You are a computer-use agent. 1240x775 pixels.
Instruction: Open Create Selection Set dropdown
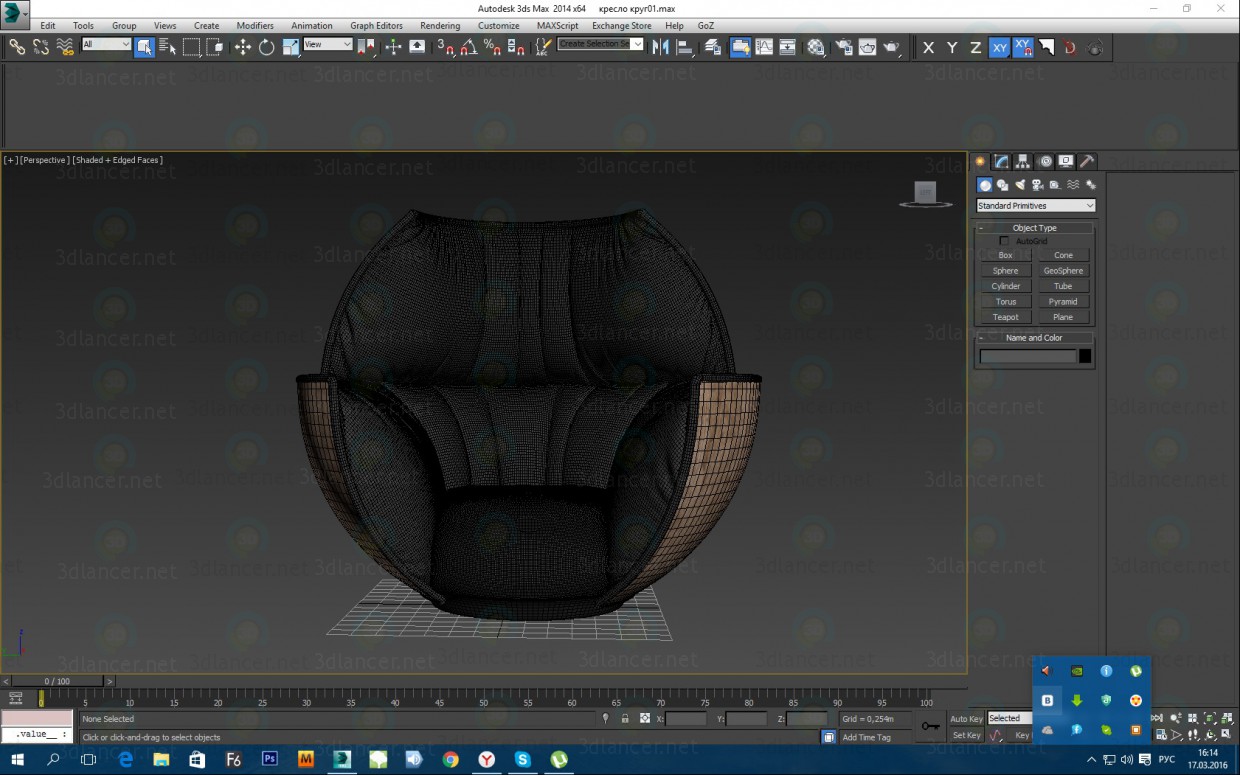pos(600,44)
